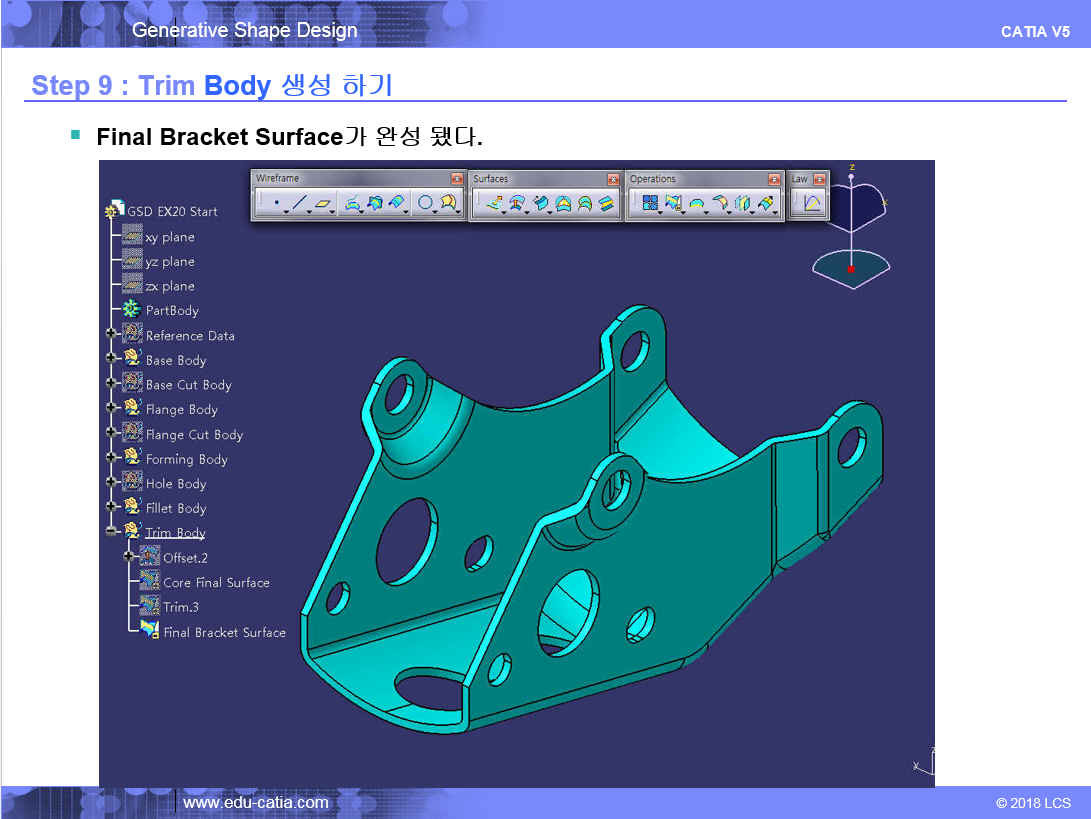Select the Fill surface icon

563,203
